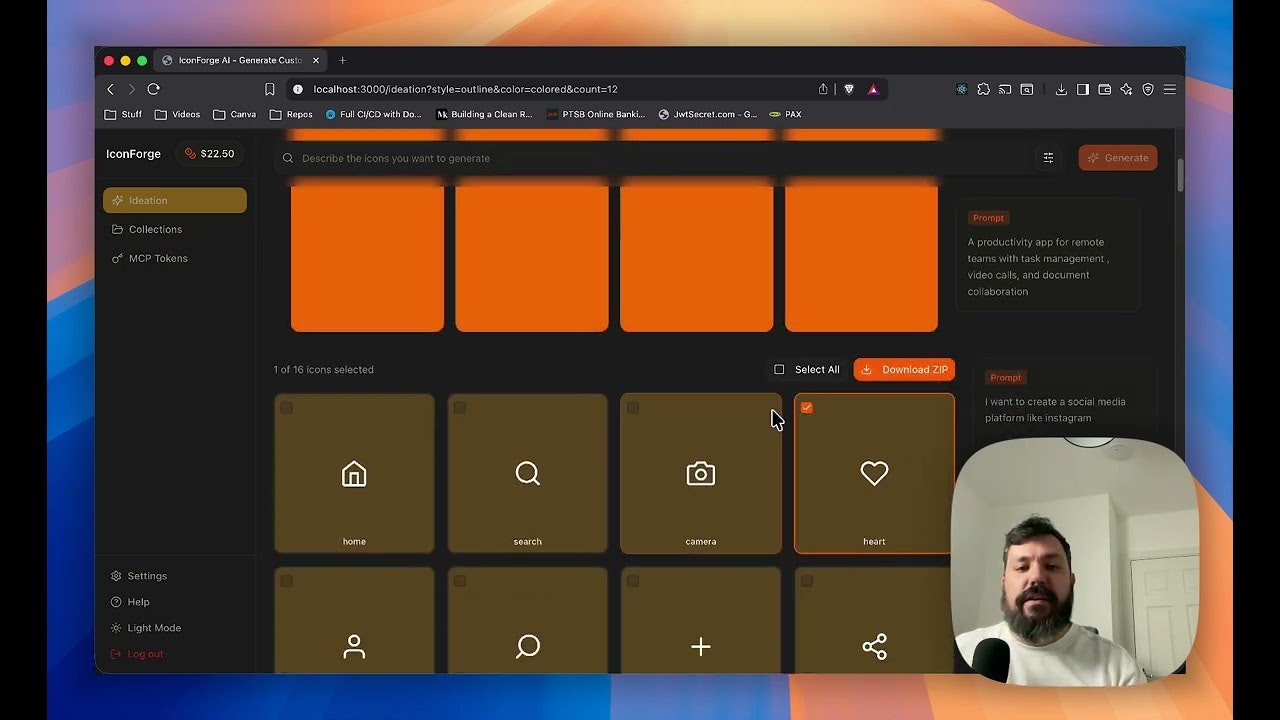Click the chat bubble icon card
1280x720 pixels.
[x=527, y=620]
